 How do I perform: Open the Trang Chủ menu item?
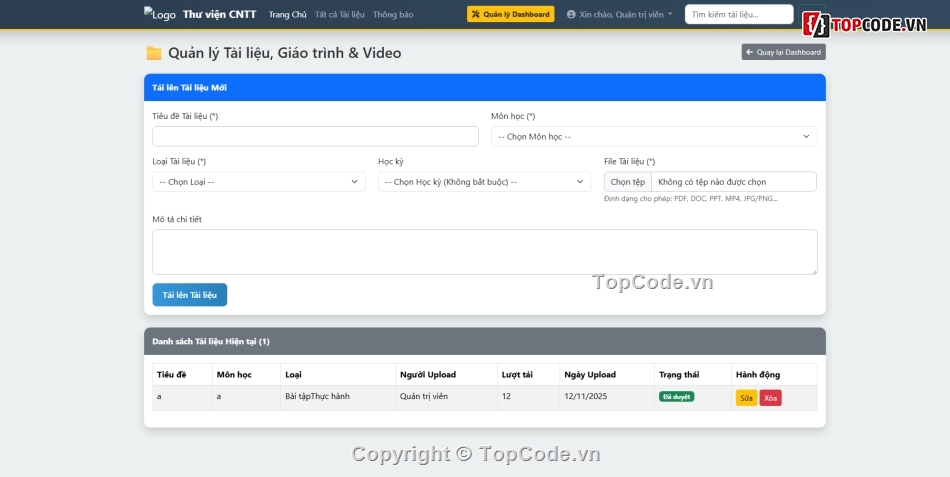pyautogui.click(x=288, y=15)
